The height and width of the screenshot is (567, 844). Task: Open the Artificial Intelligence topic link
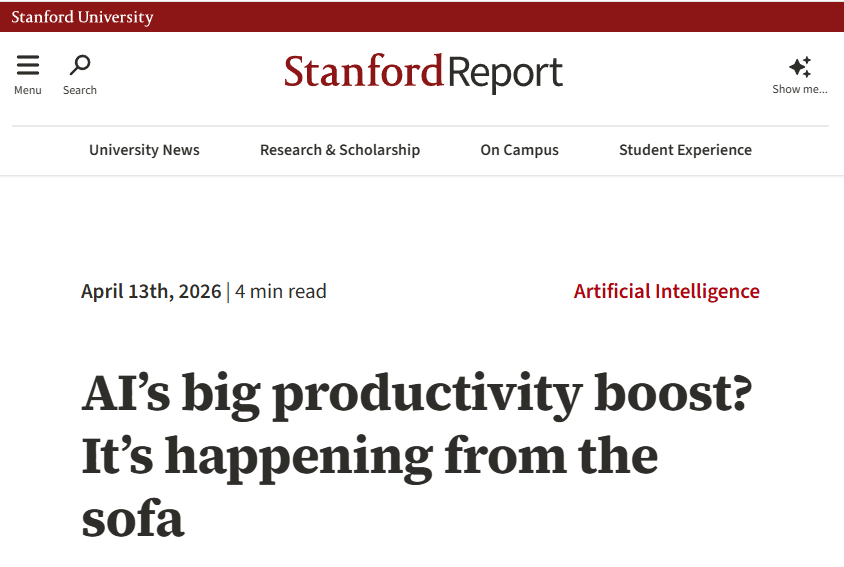(666, 291)
